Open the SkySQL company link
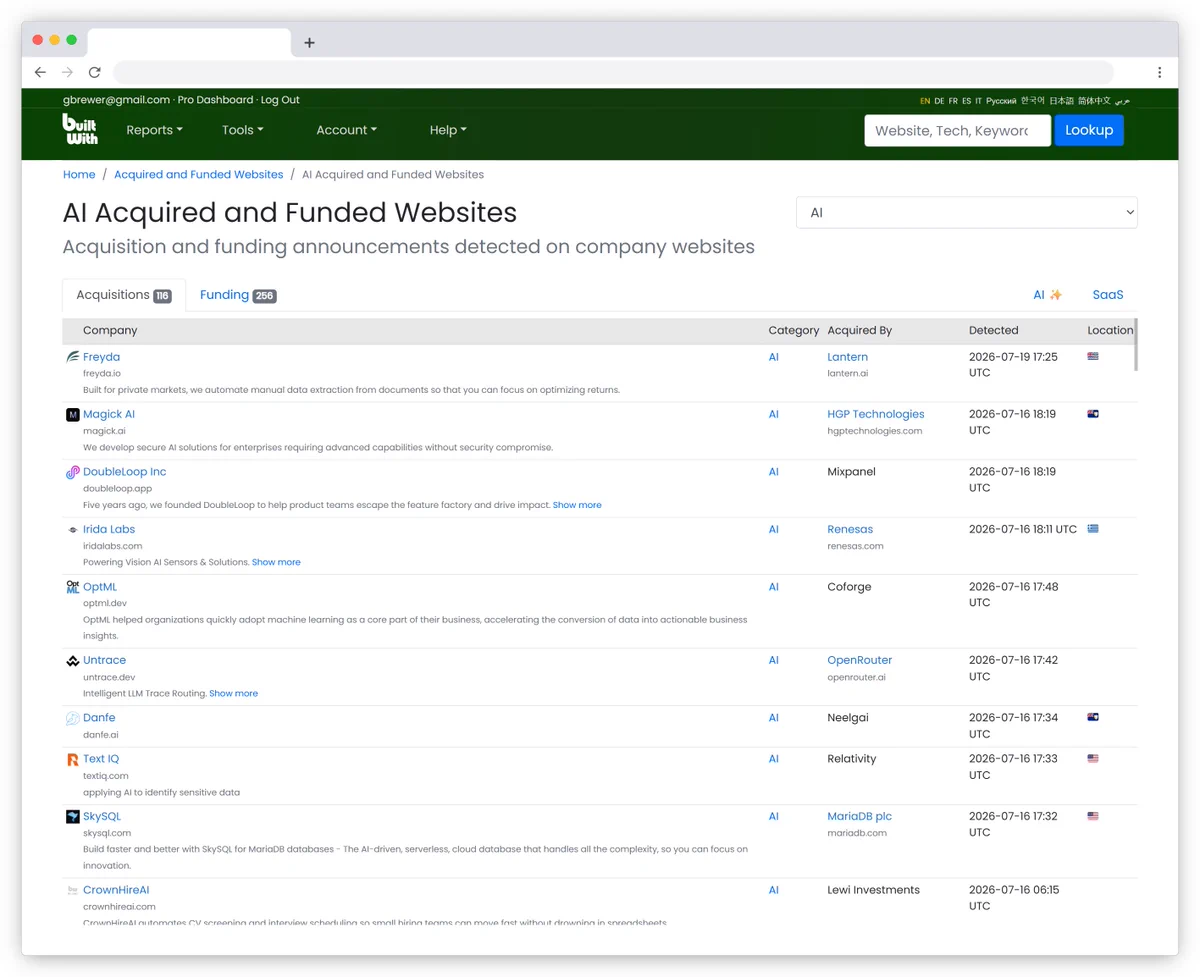The height and width of the screenshot is (977, 1200). (x=102, y=816)
